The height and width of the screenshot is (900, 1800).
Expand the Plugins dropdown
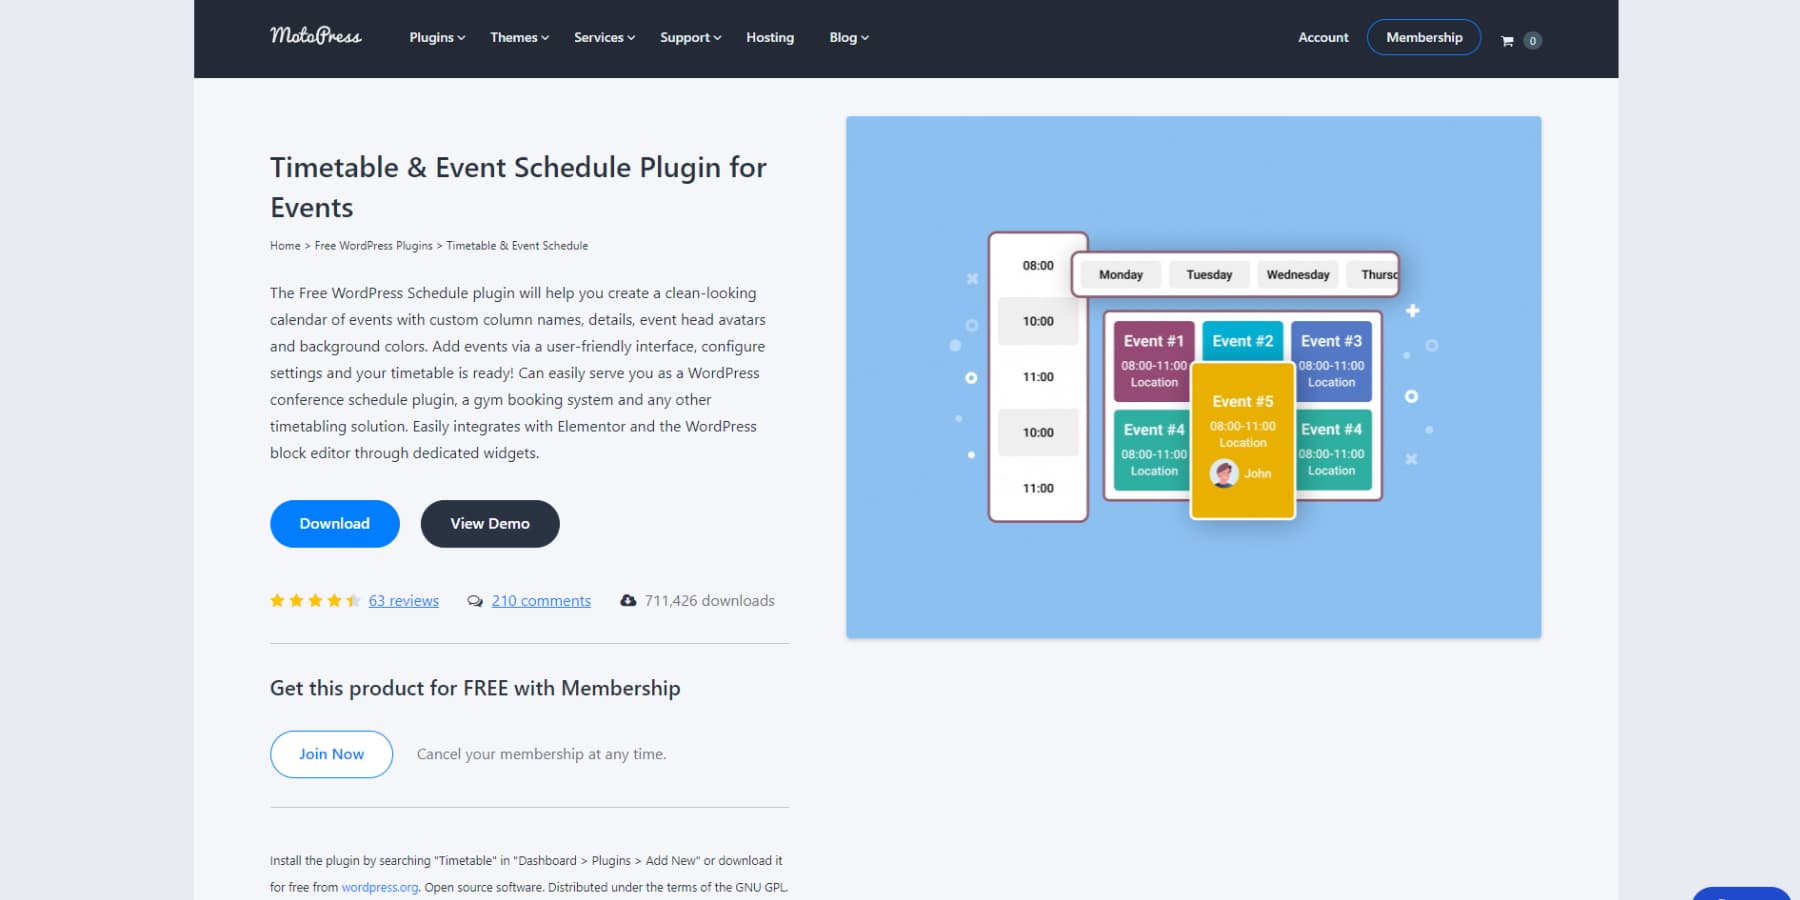pyautogui.click(x=435, y=37)
